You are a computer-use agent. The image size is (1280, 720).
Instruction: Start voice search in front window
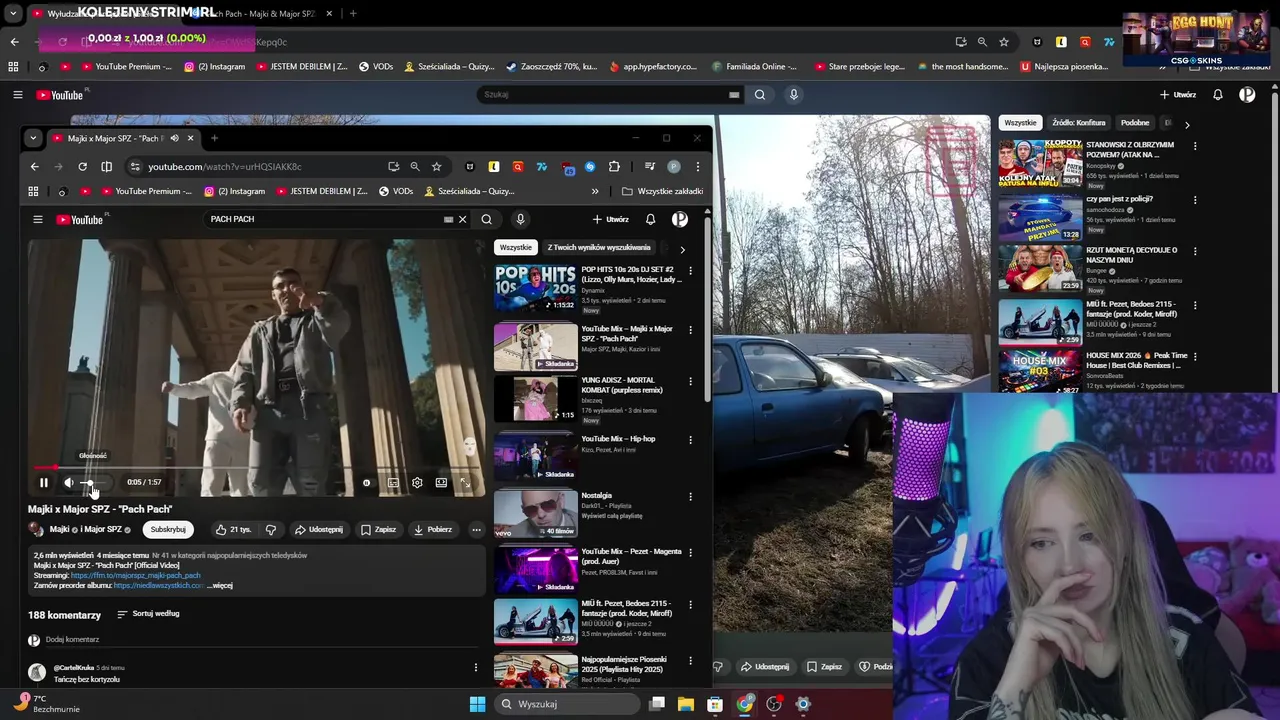[520, 219]
